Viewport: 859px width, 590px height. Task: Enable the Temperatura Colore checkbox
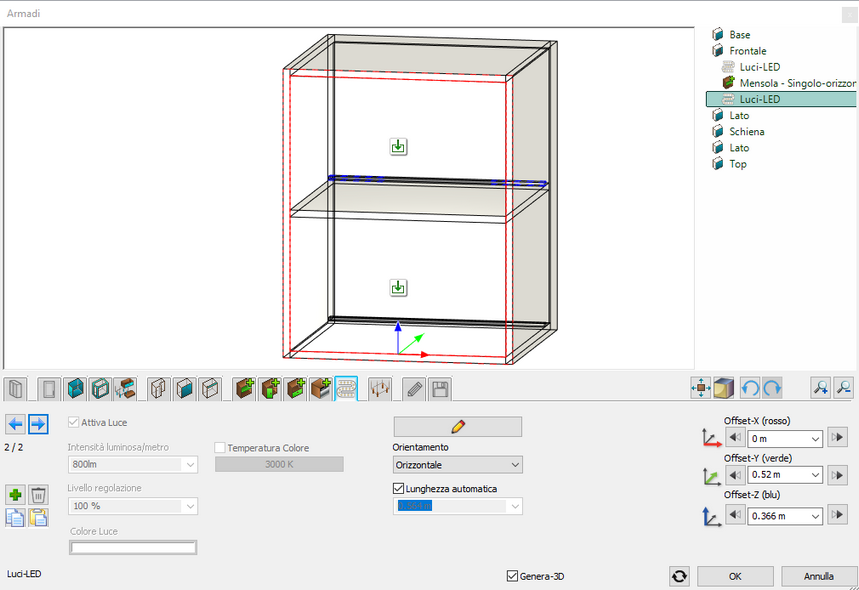coord(220,448)
